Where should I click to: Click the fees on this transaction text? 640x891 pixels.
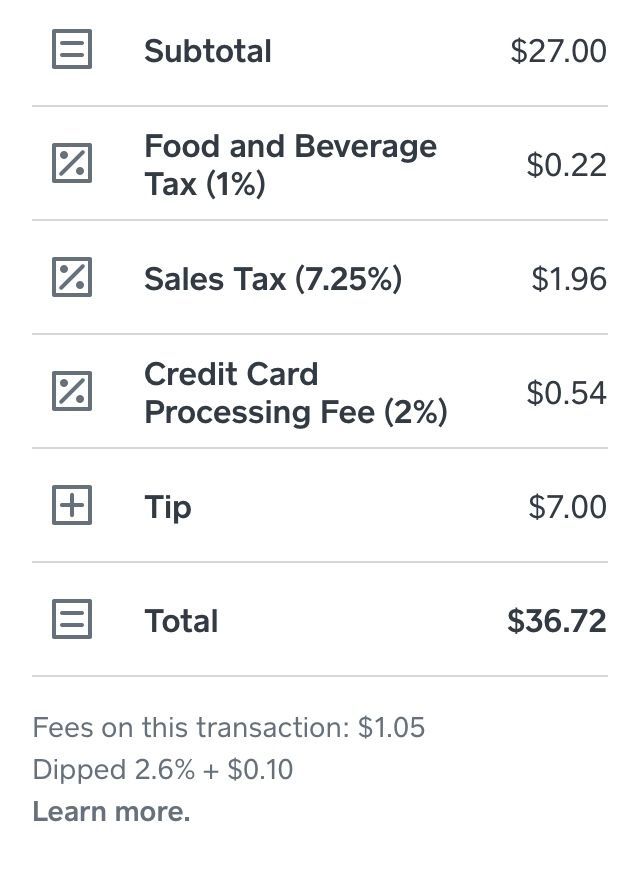[x=229, y=727]
